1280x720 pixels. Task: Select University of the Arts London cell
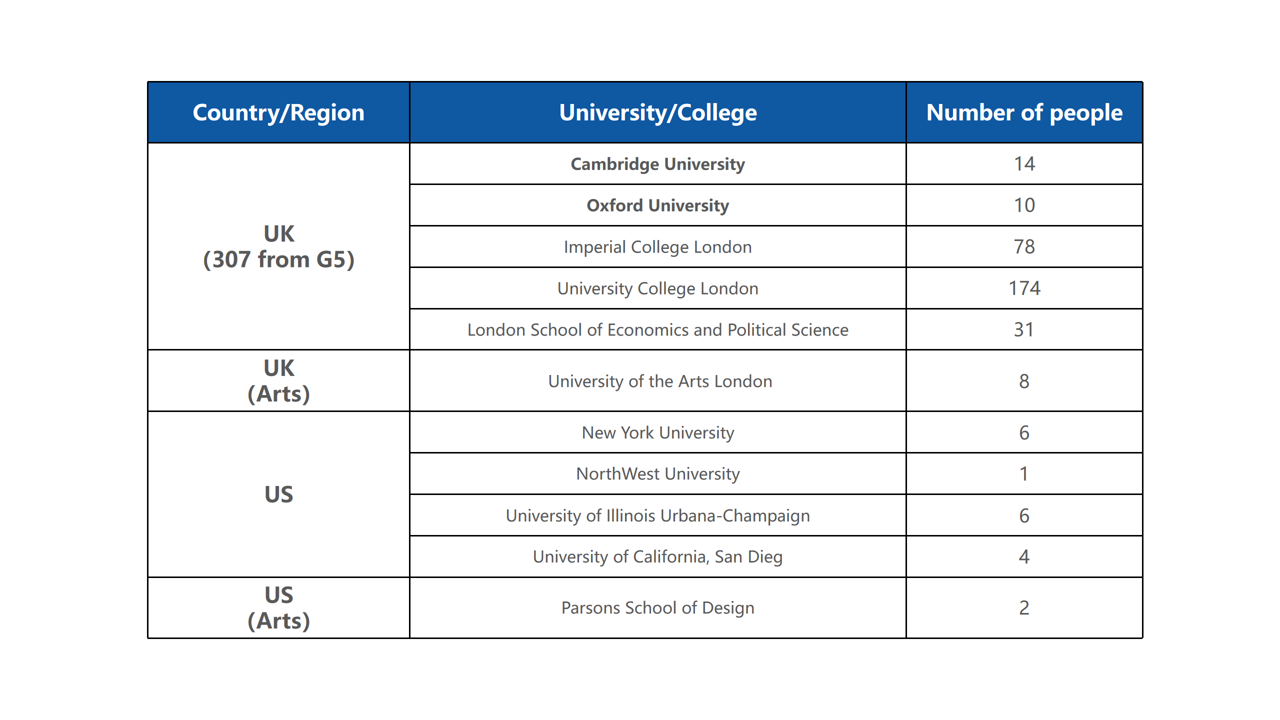click(x=658, y=381)
